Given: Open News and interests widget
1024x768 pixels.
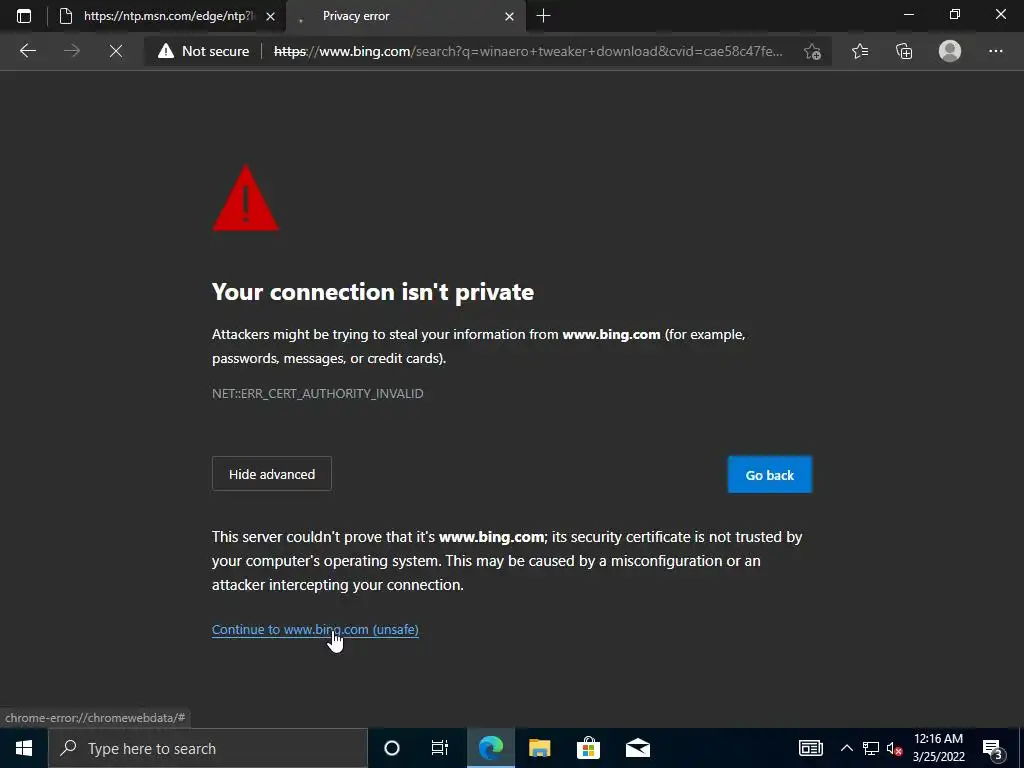Looking at the screenshot, I should point(810,748).
